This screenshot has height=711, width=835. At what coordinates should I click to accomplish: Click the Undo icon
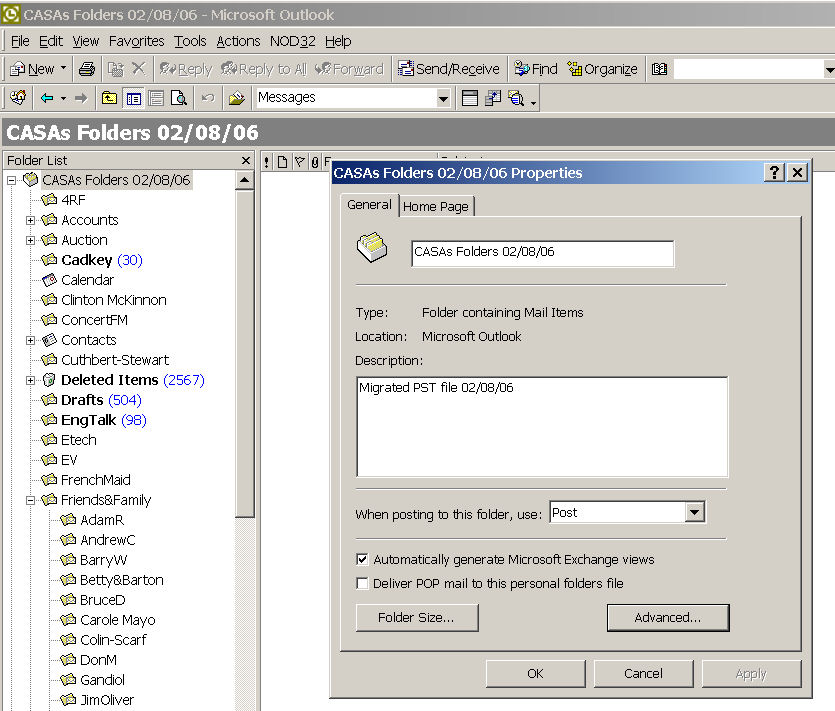(x=208, y=98)
